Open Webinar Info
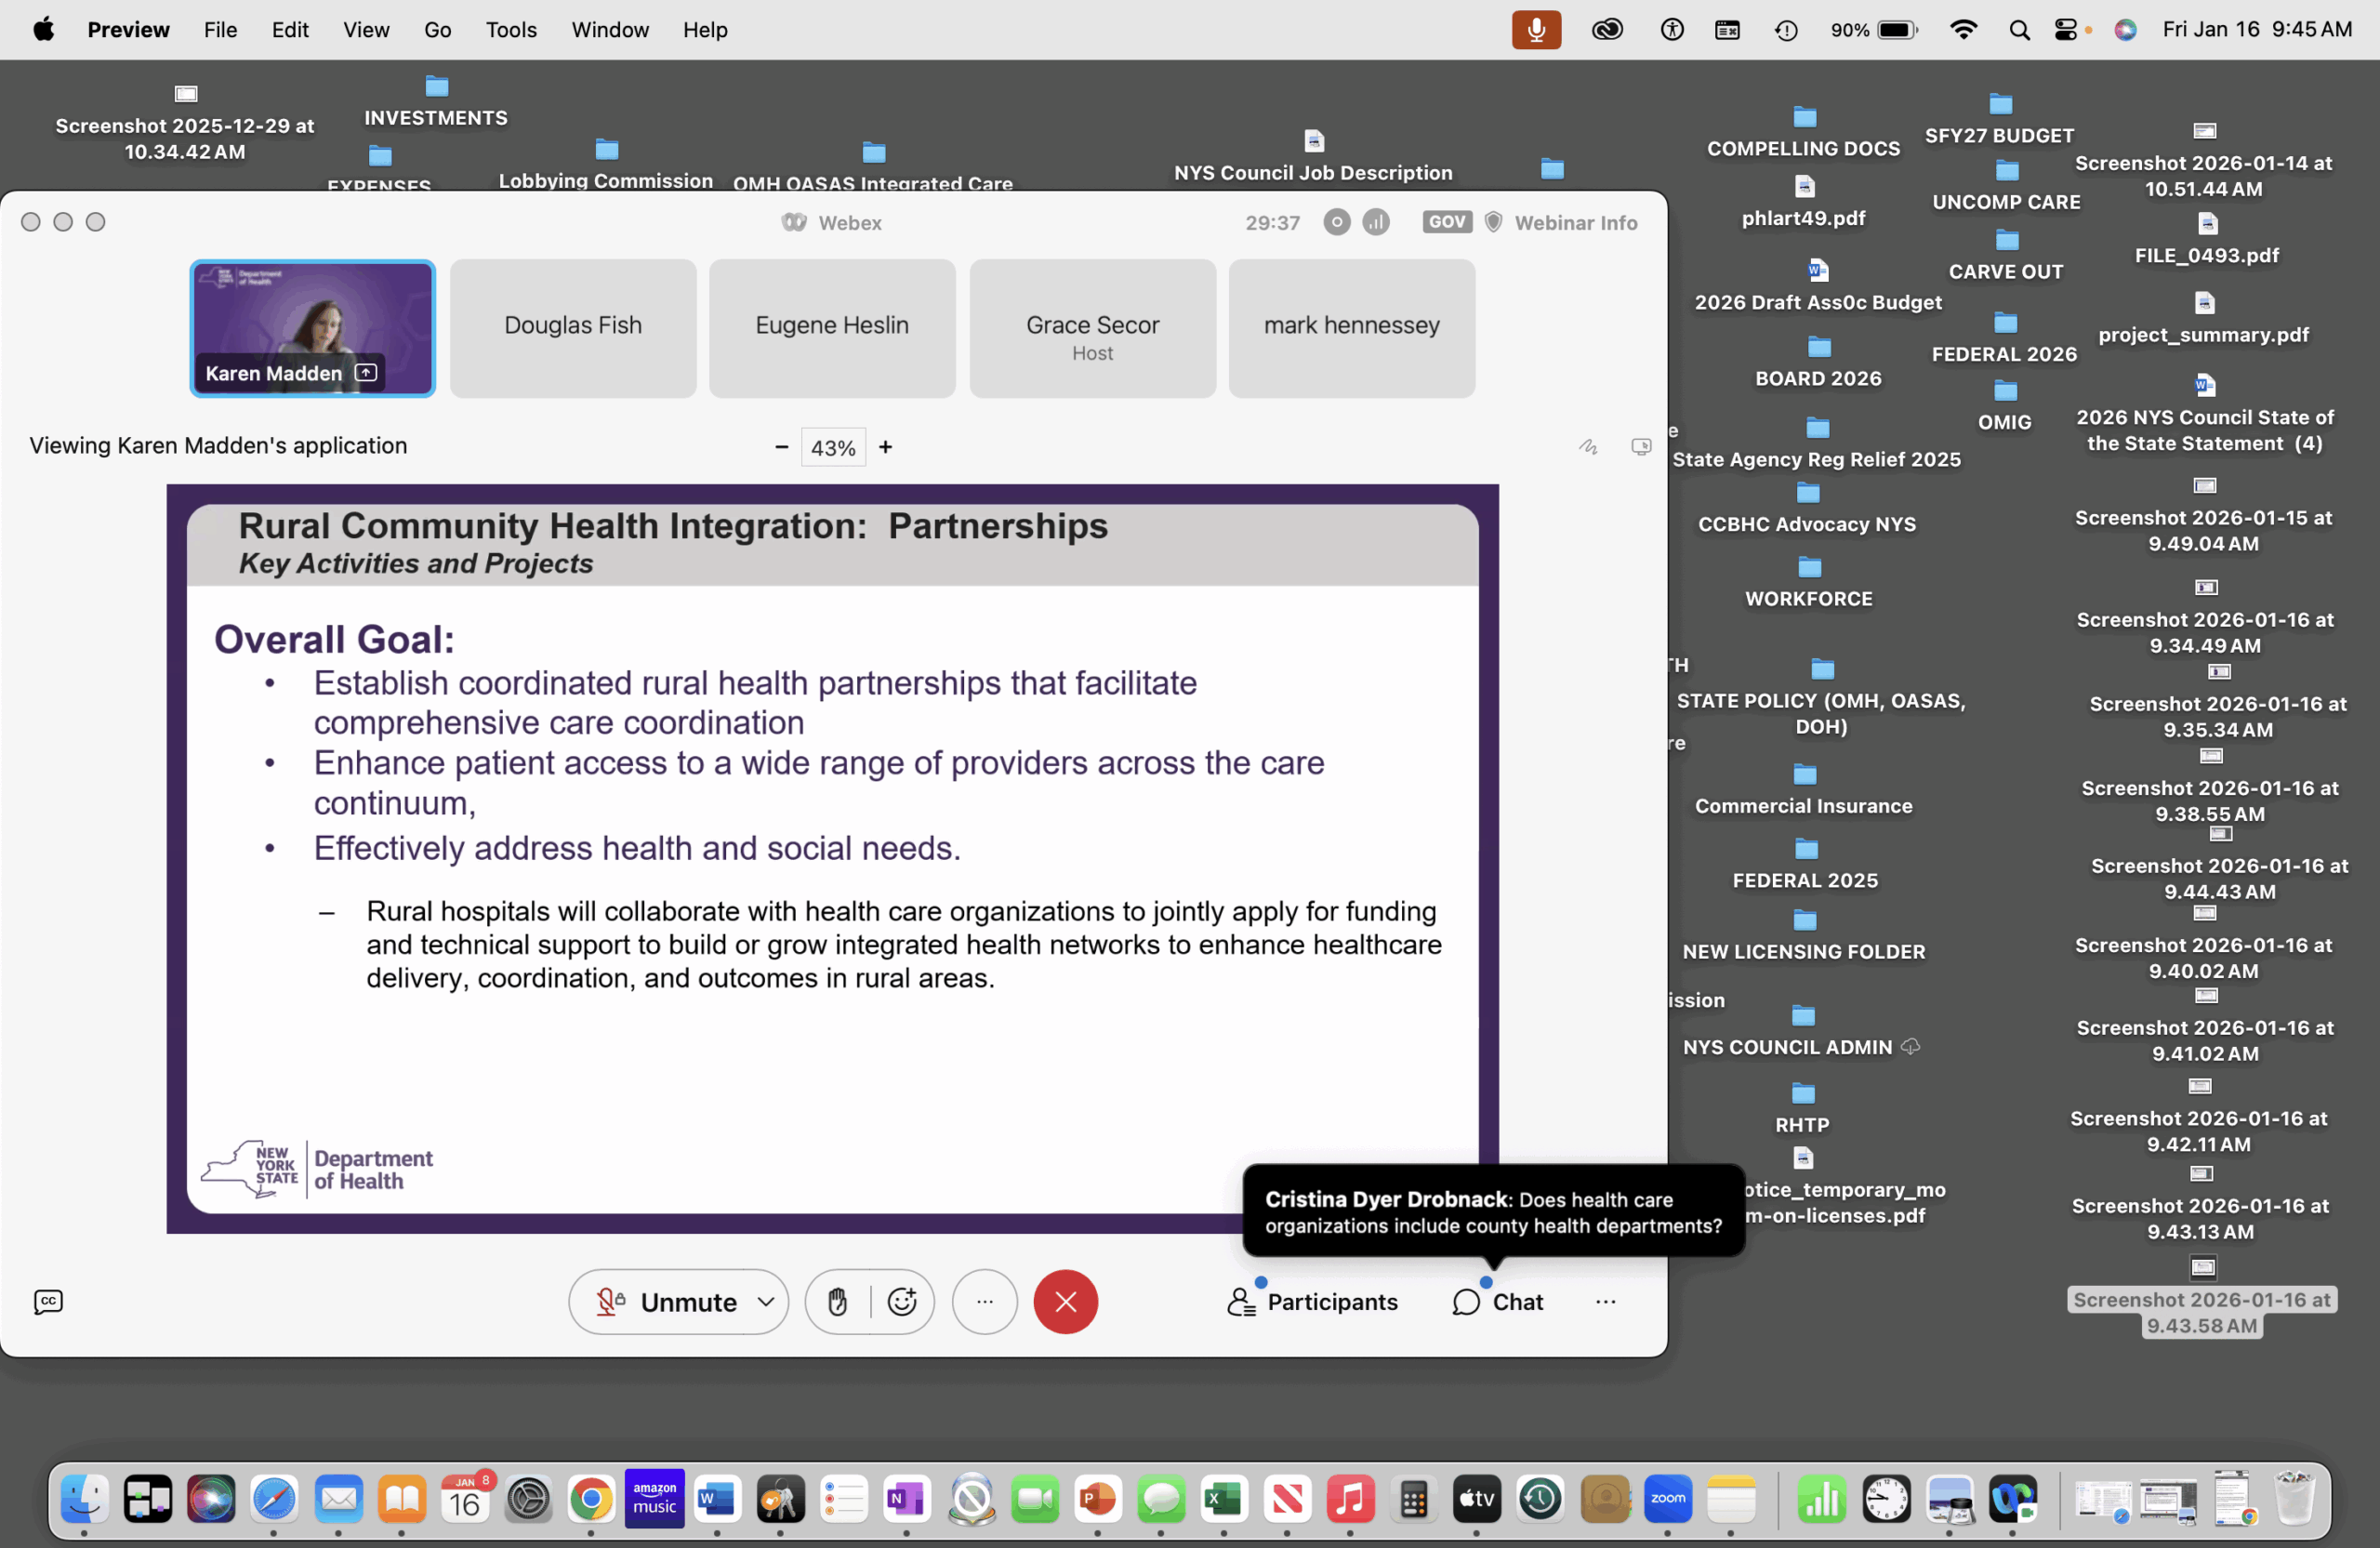Screen dimensions: 2380x1548 [x=1574, y=222]
